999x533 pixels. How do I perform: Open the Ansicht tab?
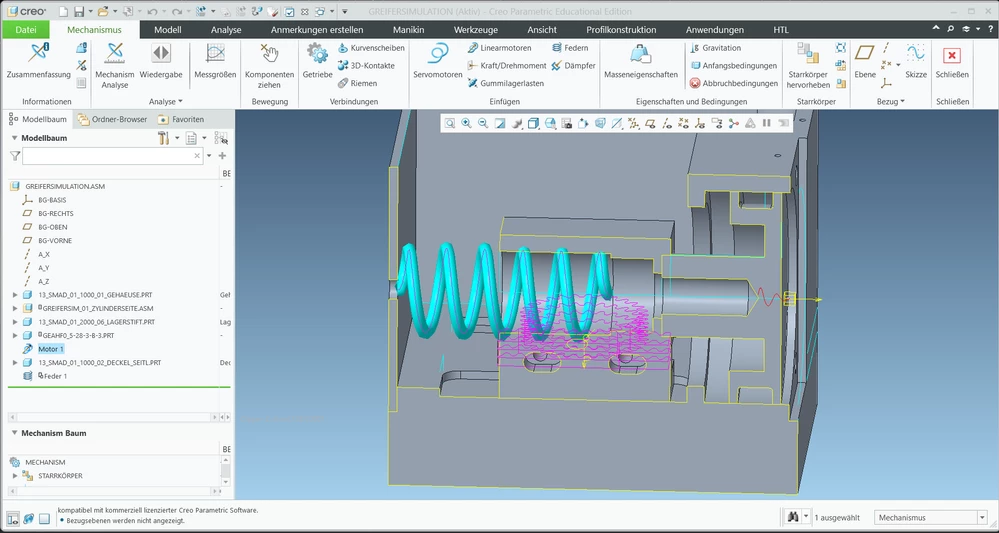point(542,29)
